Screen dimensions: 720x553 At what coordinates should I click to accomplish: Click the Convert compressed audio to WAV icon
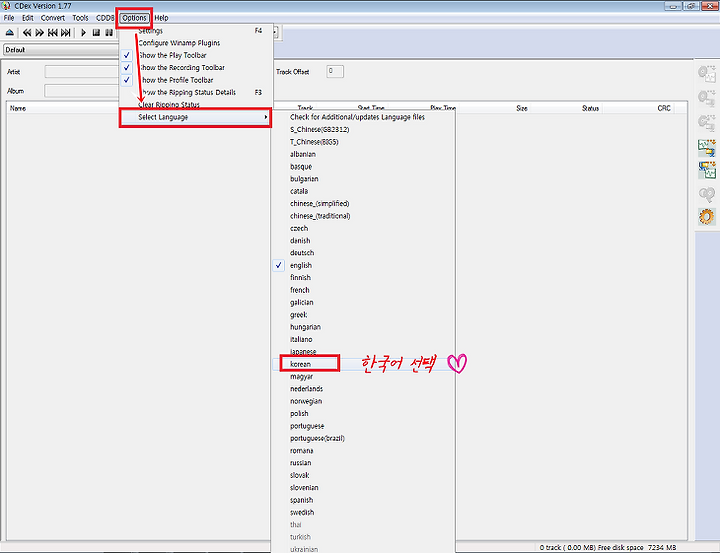pyautogui.click(x=707, y=170)
